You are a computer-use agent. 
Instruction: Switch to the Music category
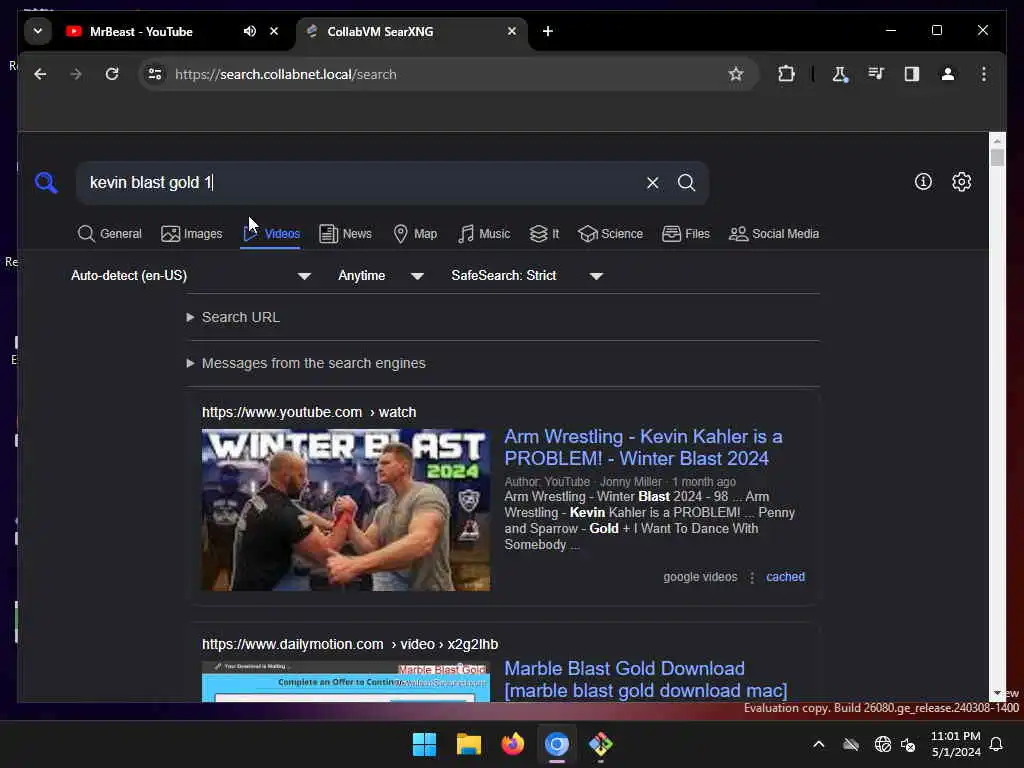pos(484,234)
